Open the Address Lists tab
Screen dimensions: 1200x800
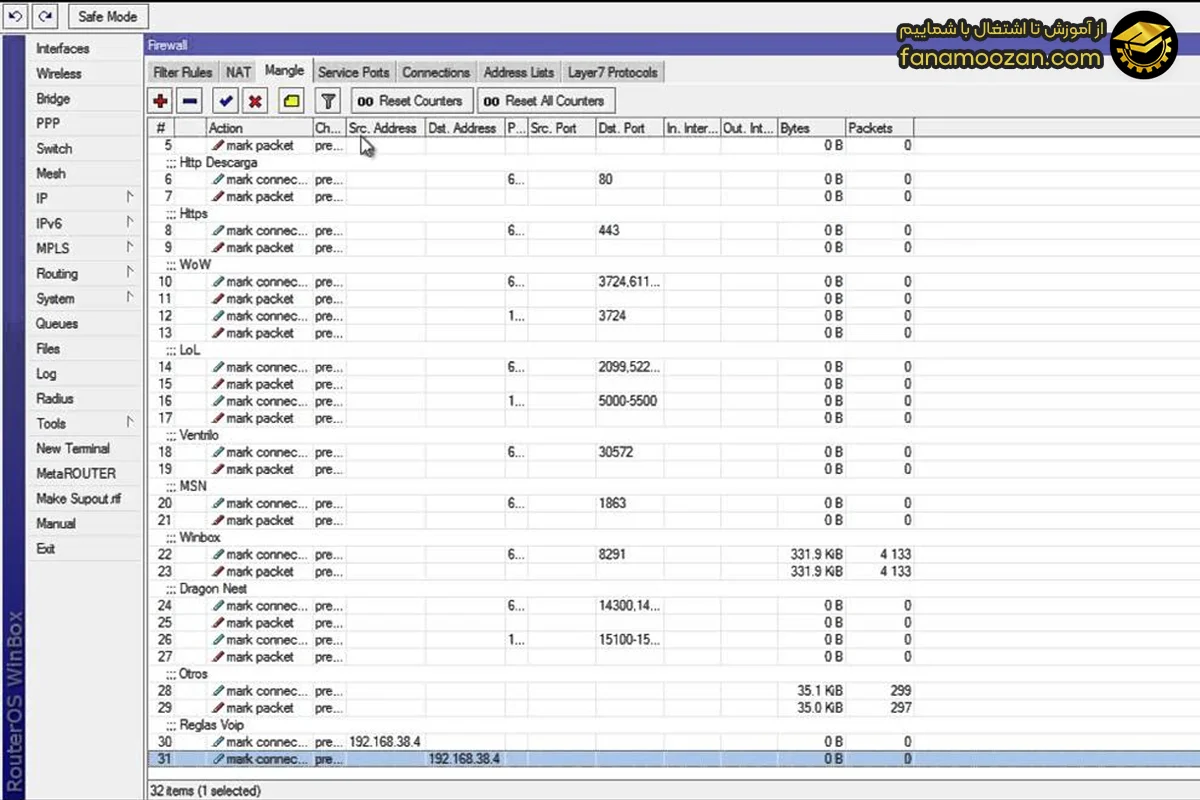(x=518, y=72)
